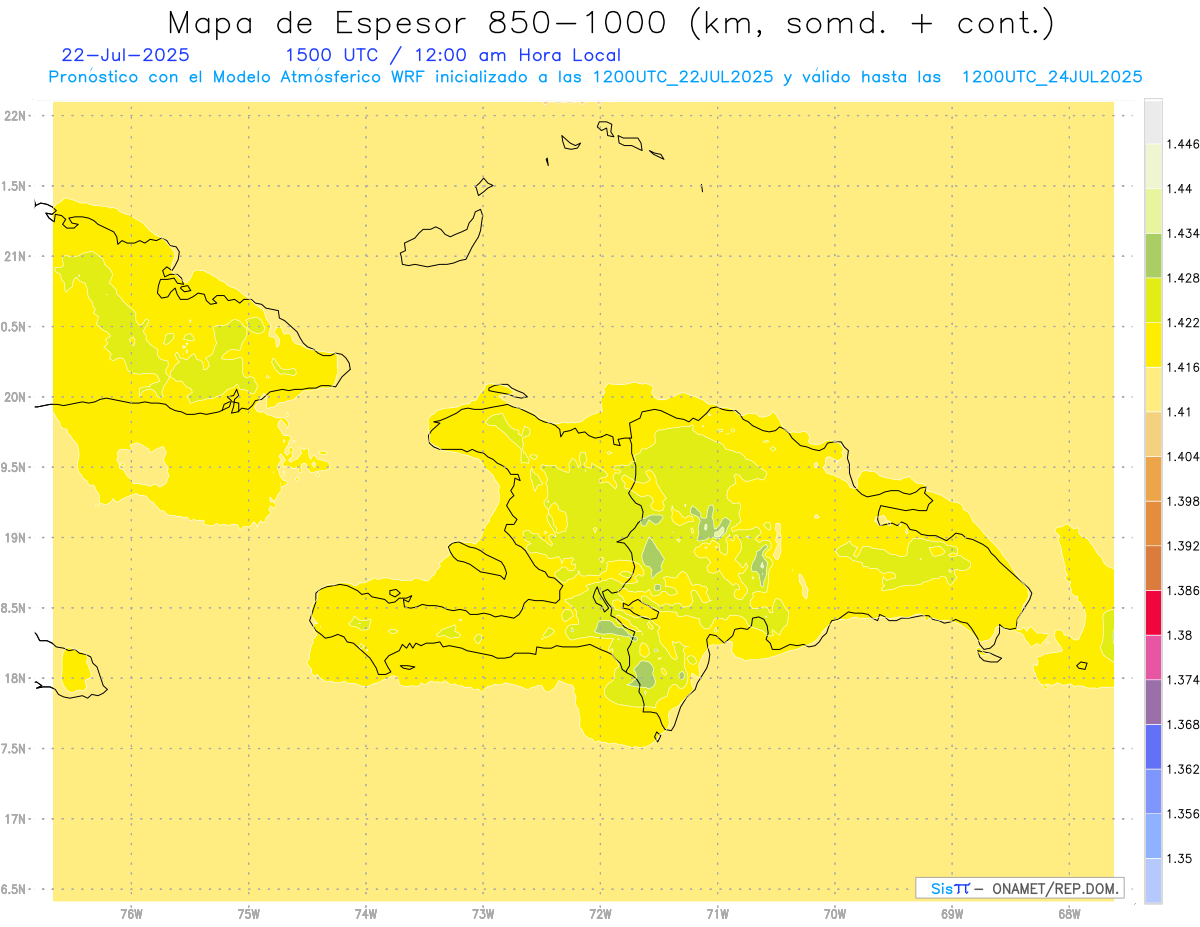Click the legend value '1.362'
Image resolution: width=1200 pixels, height=927 pixels.
1183,769
